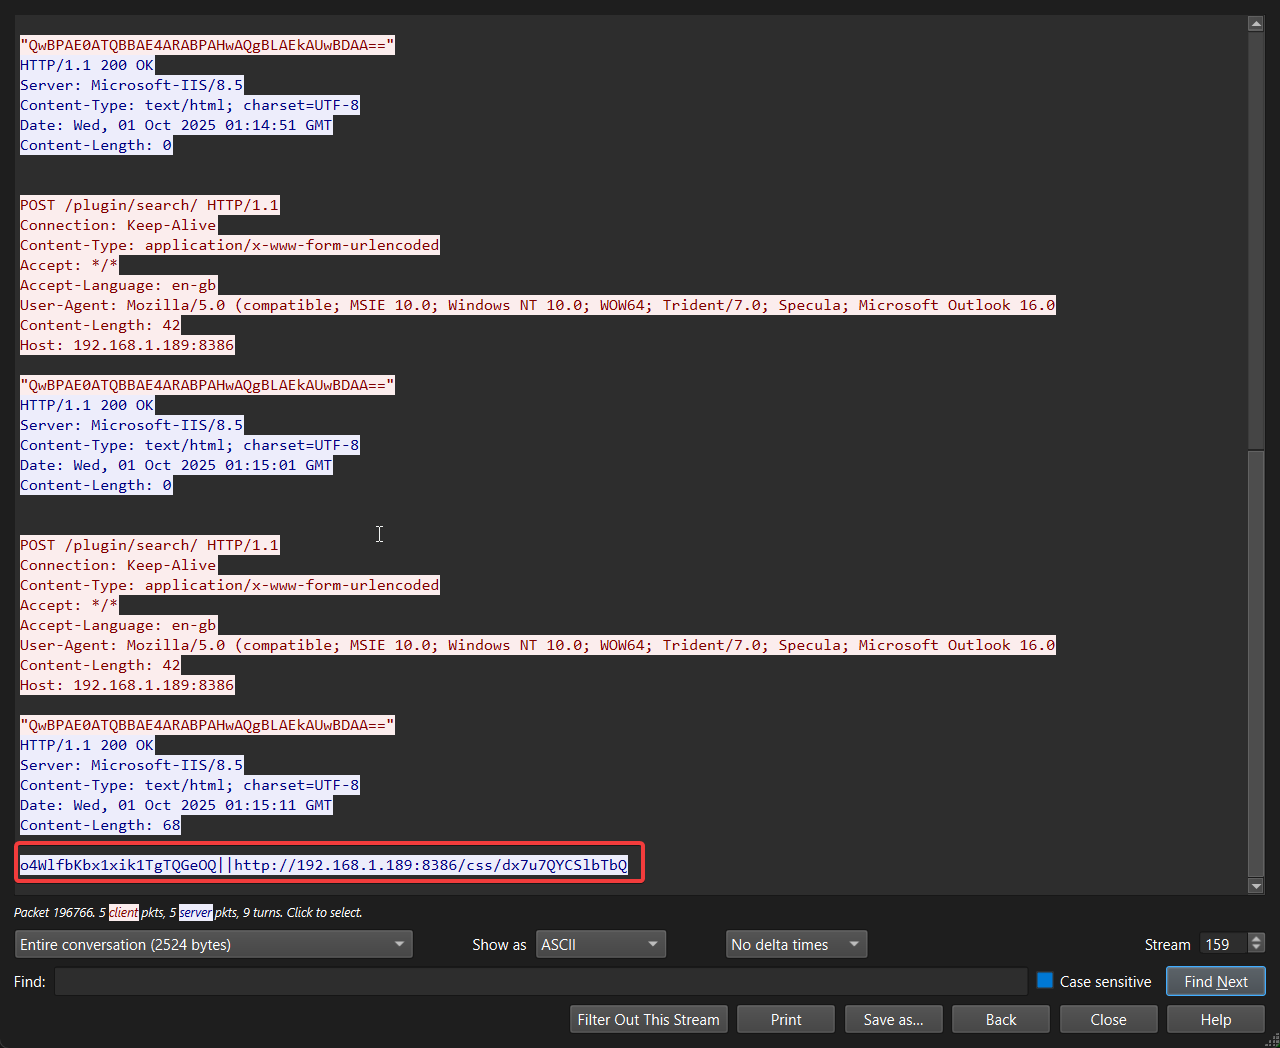This screenshot has width=1280, height=1048.
Task: Click the Back button
Action: tap(1001, 1019)
